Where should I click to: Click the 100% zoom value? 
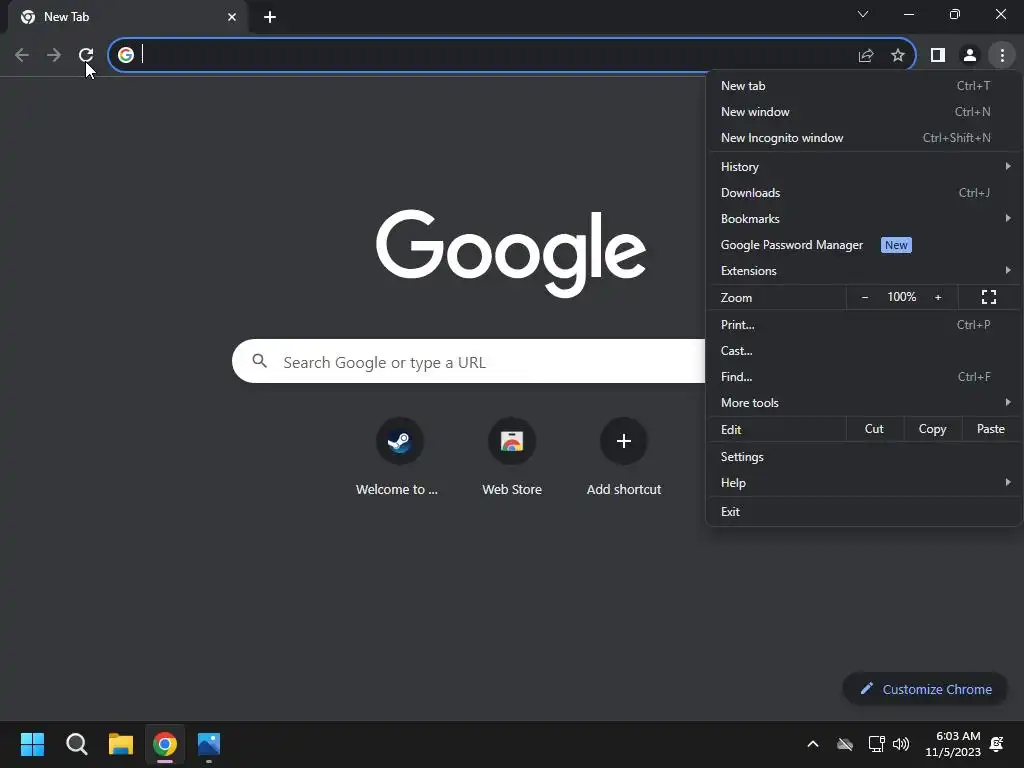coord(901,297)
